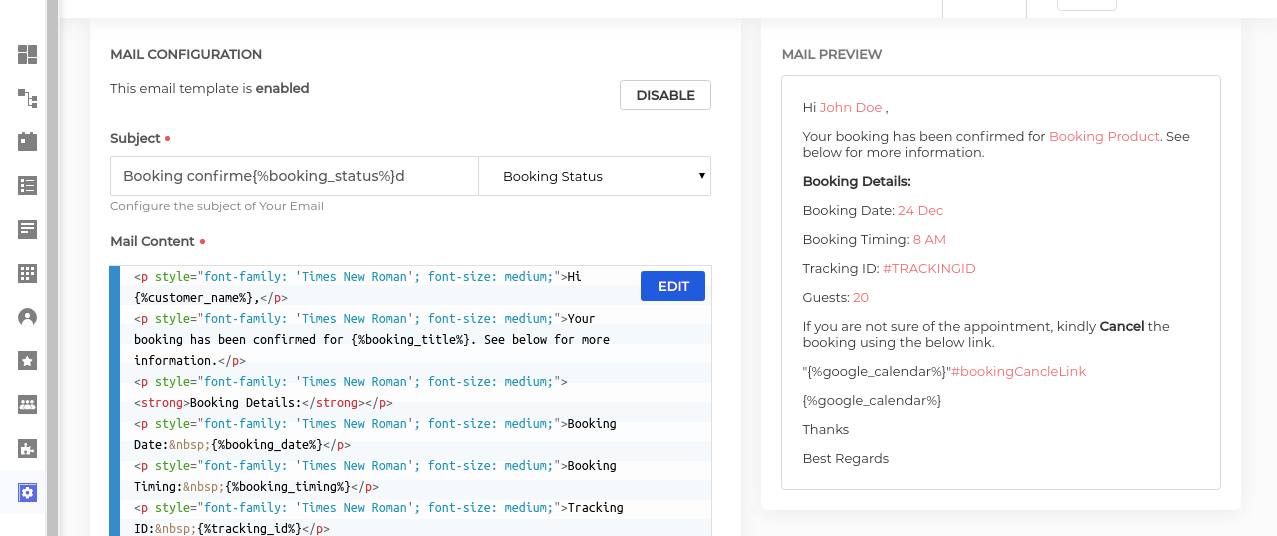Click the puzzle piece extensions icon
The width and height of the screenshot is (1277, 536).
tap(27, 449)
